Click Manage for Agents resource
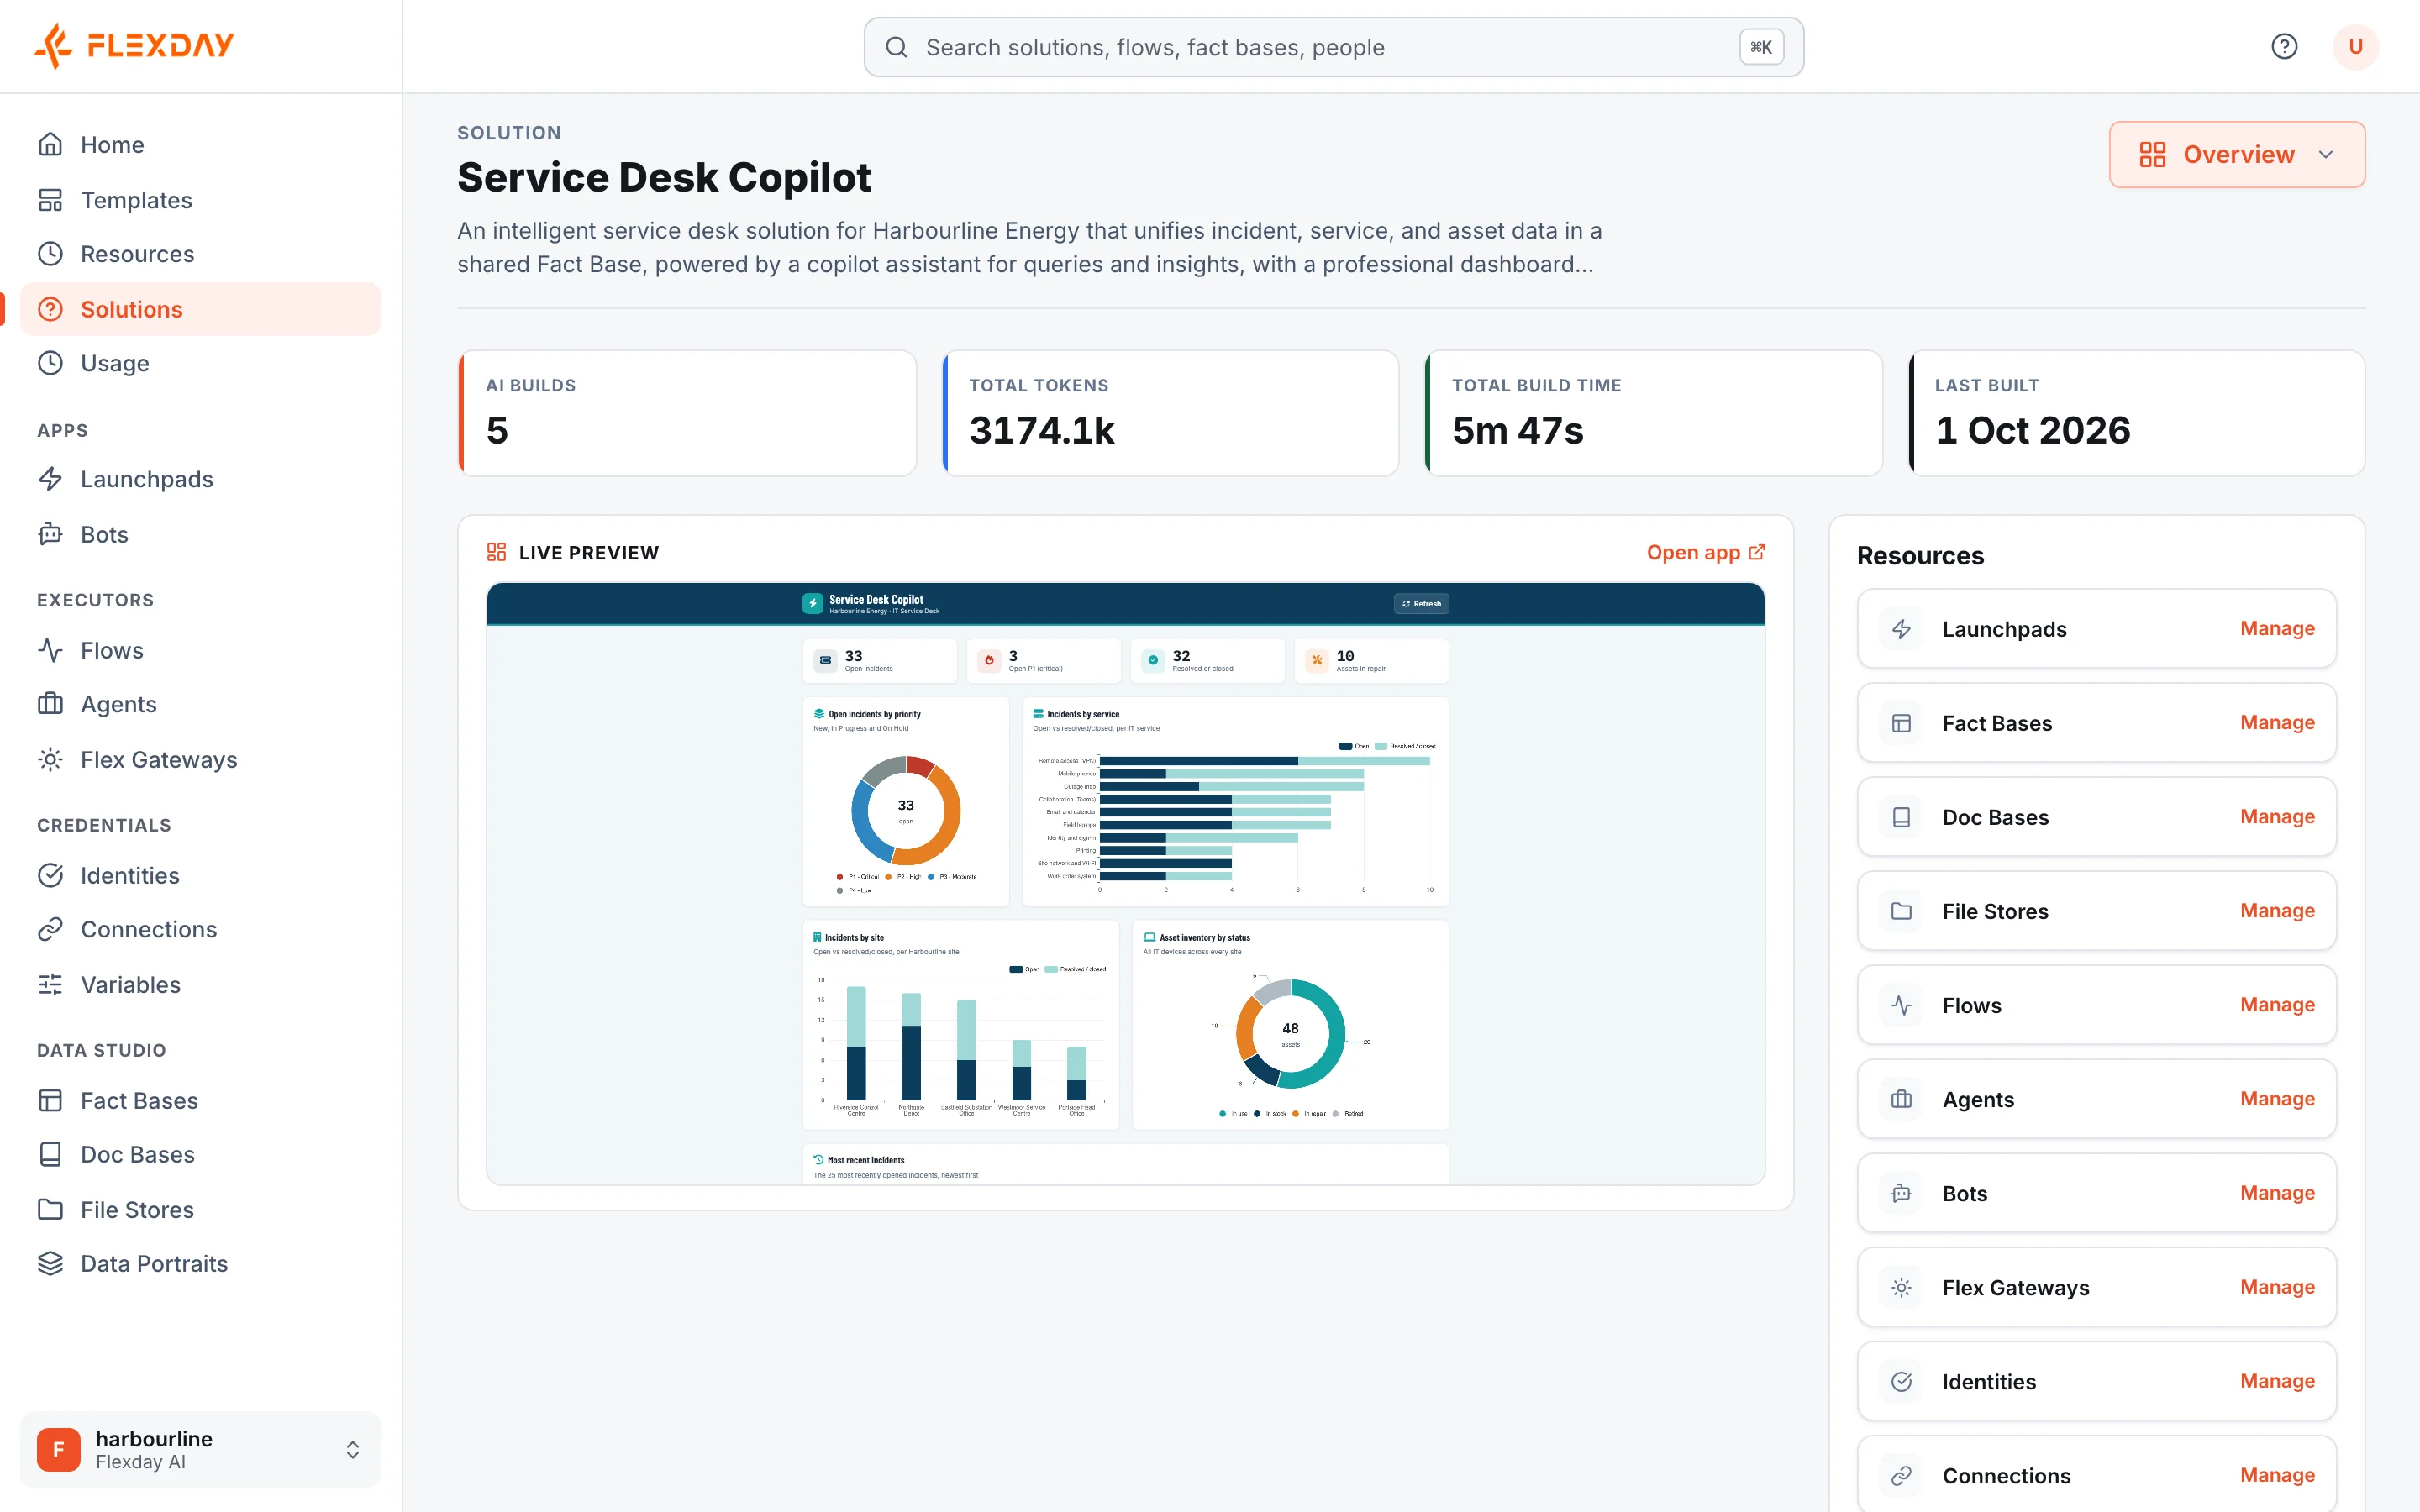Screen dimensions: 2420x1512 point(2277,1098)
